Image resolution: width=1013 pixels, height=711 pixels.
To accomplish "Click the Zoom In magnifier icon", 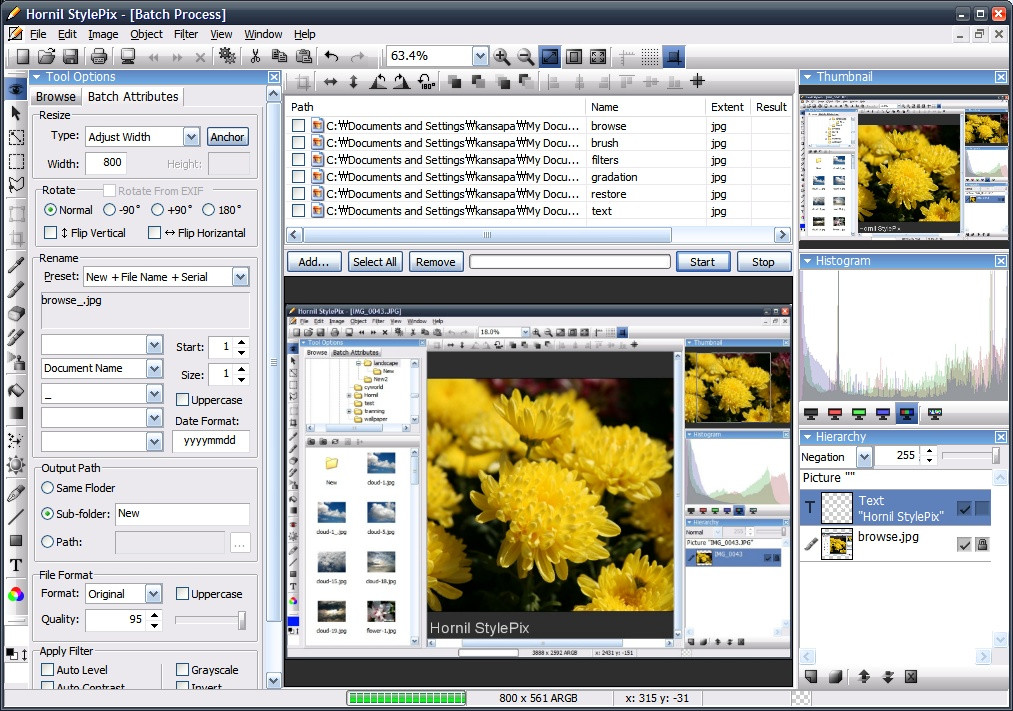I will pos(502,57).
